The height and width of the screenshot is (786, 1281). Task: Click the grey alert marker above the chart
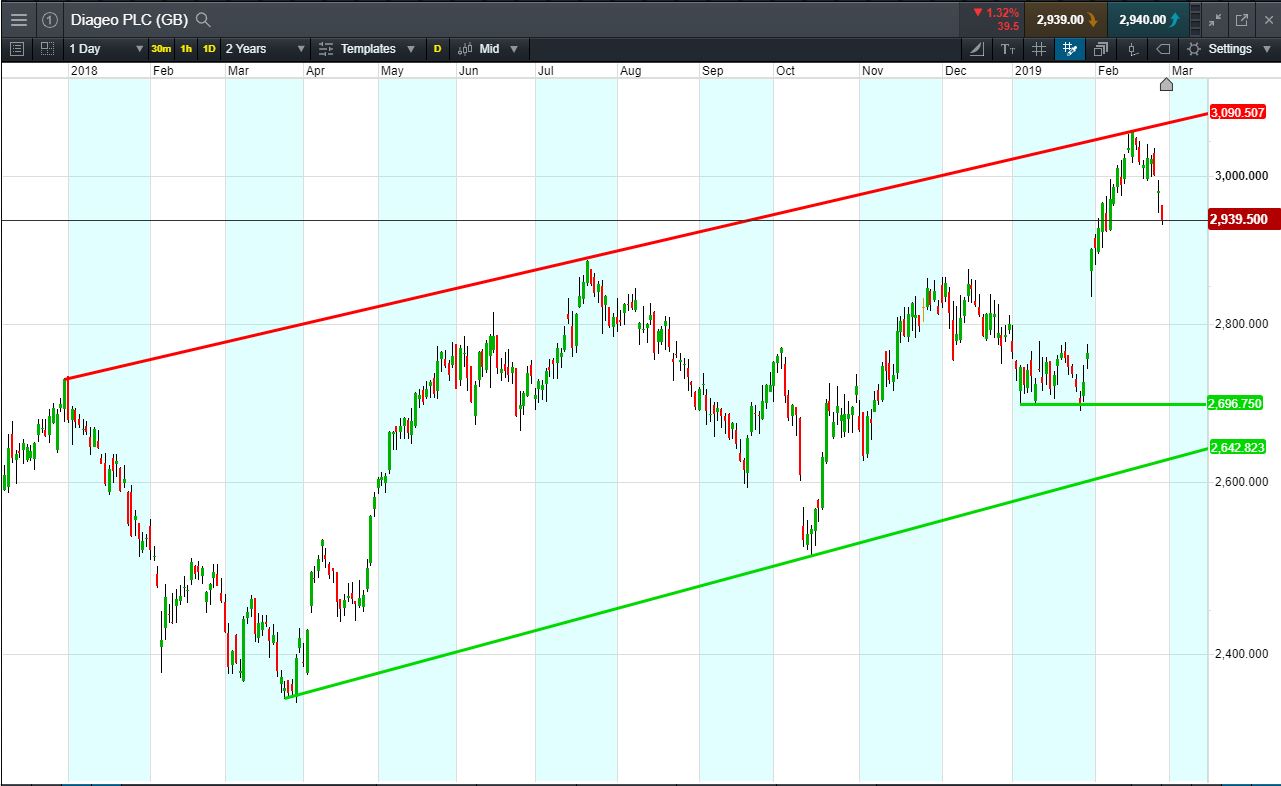[x=1166, y=84]
